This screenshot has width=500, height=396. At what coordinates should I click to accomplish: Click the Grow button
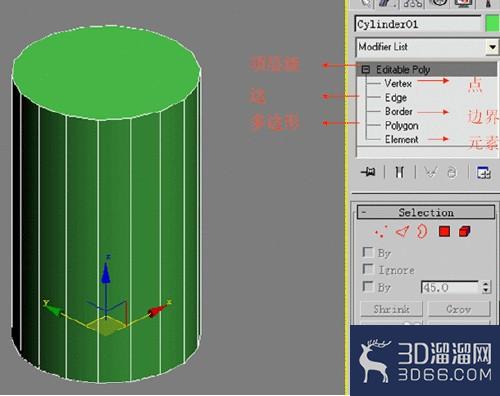coord(459,309)
